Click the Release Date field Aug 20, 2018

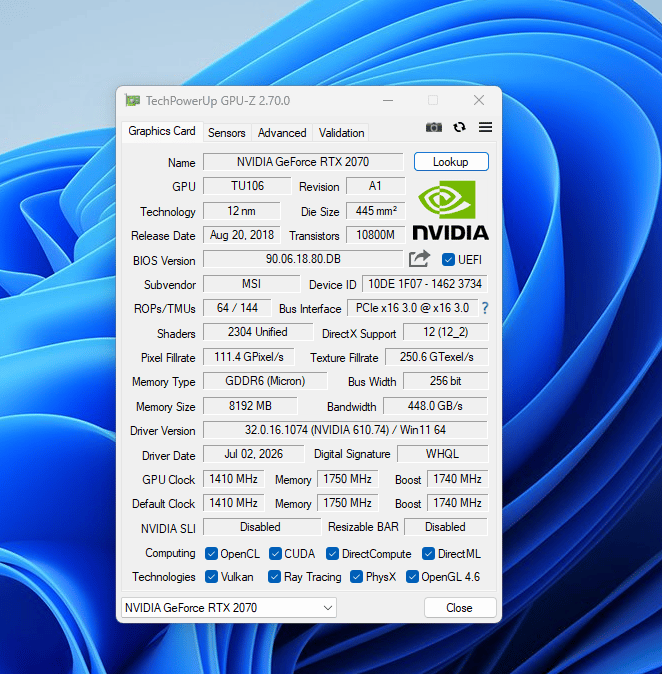[x=242, y=235]
